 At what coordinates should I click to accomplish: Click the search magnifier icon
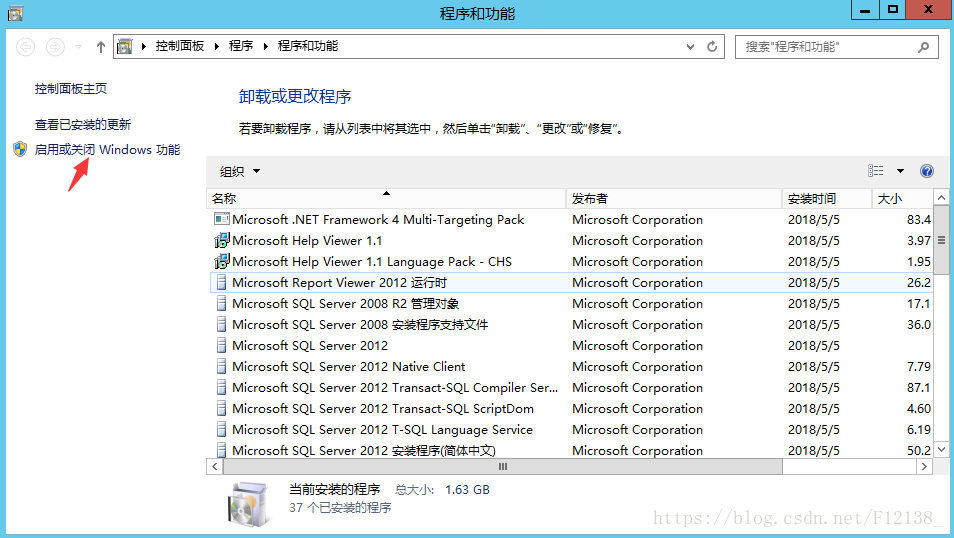coord(924,46)
